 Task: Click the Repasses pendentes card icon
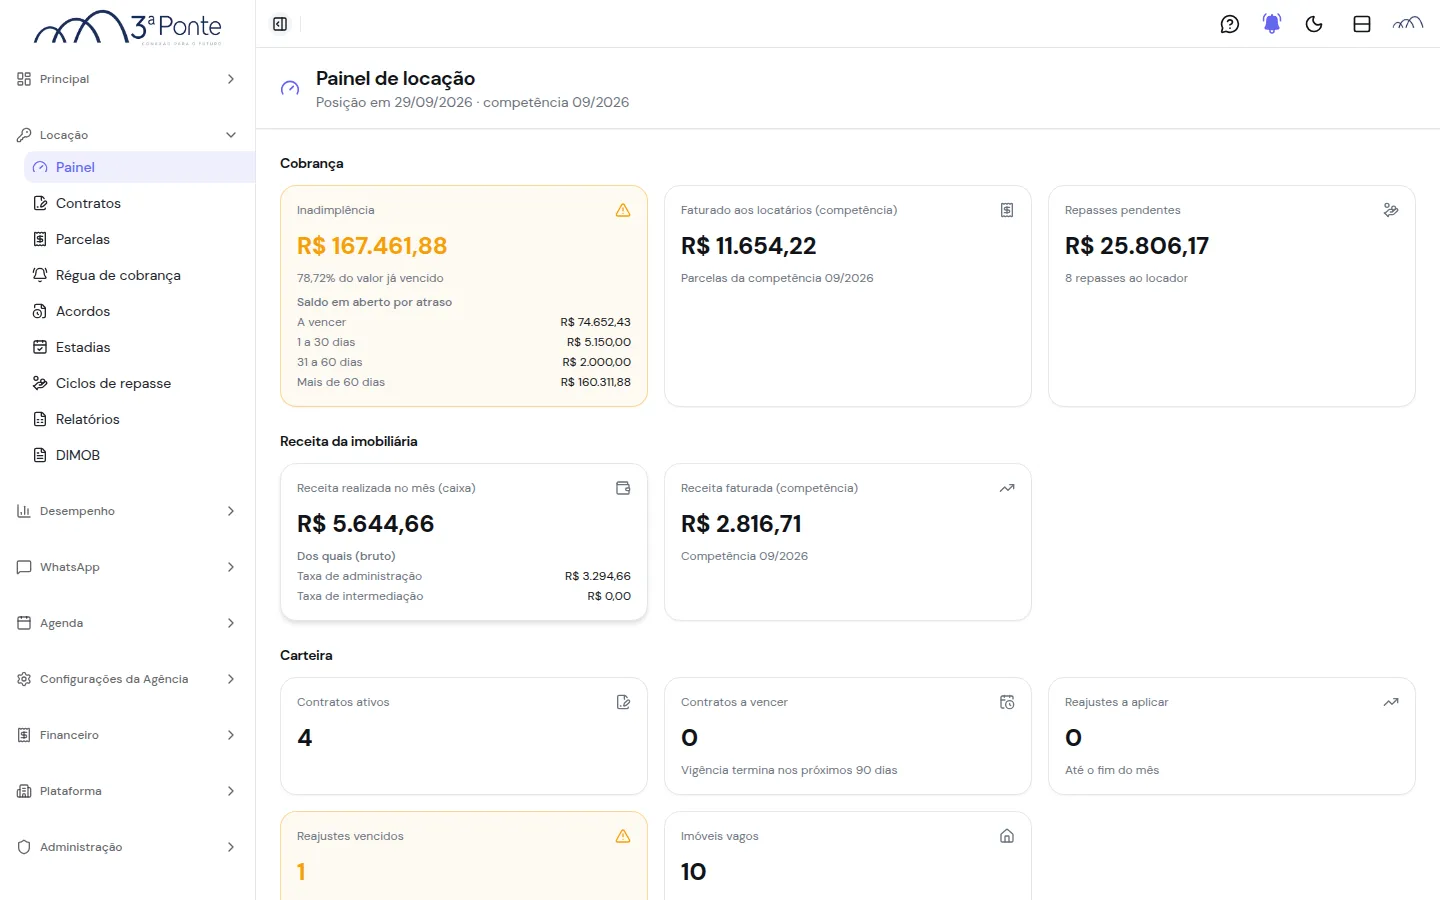(1391, 210)
